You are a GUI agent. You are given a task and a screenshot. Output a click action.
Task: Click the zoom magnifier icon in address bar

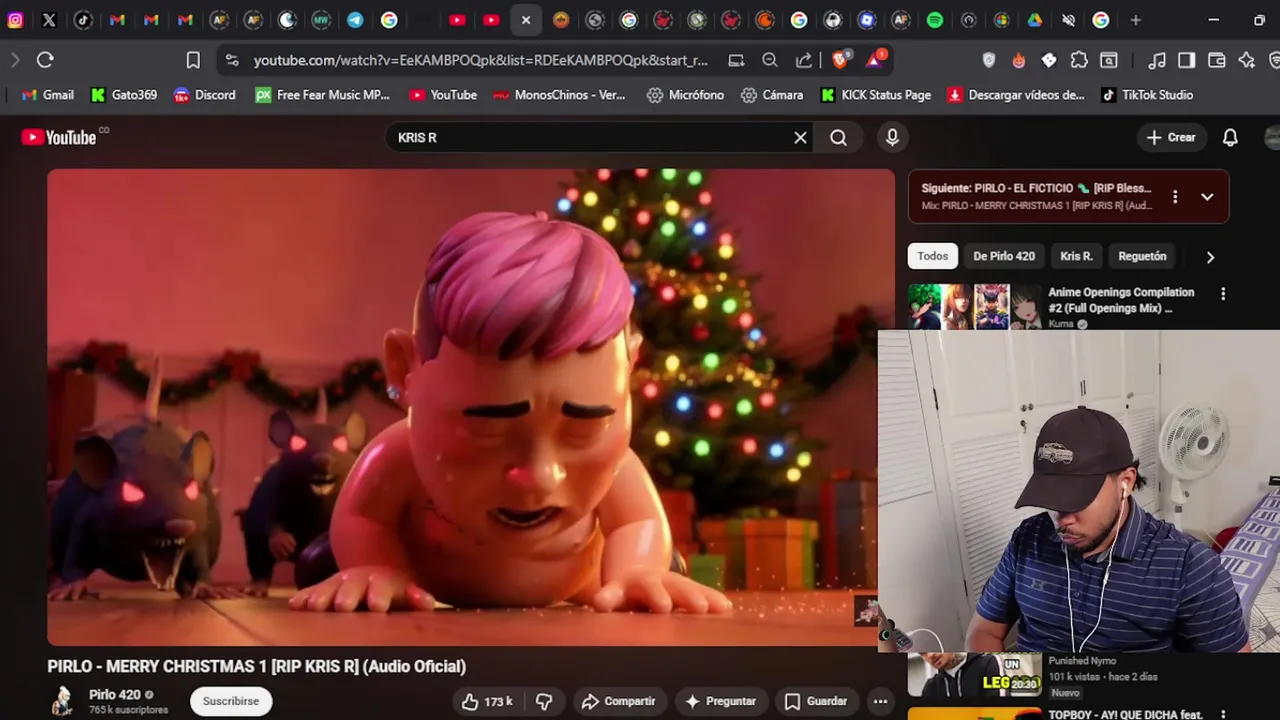coord(770,60)
